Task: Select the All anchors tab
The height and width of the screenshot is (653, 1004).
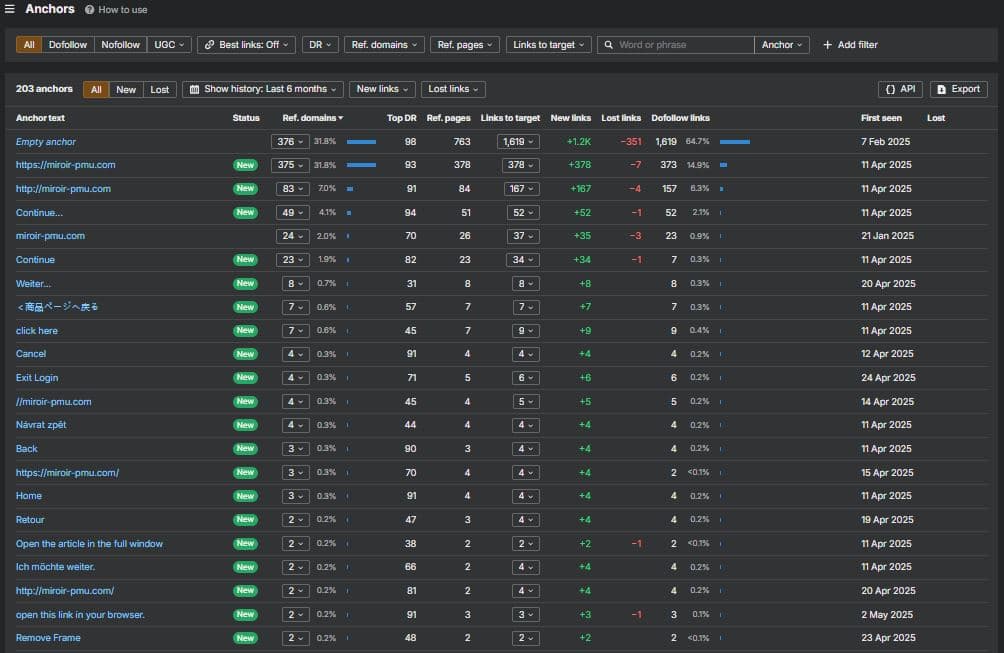Action: (x=96, y=90)
